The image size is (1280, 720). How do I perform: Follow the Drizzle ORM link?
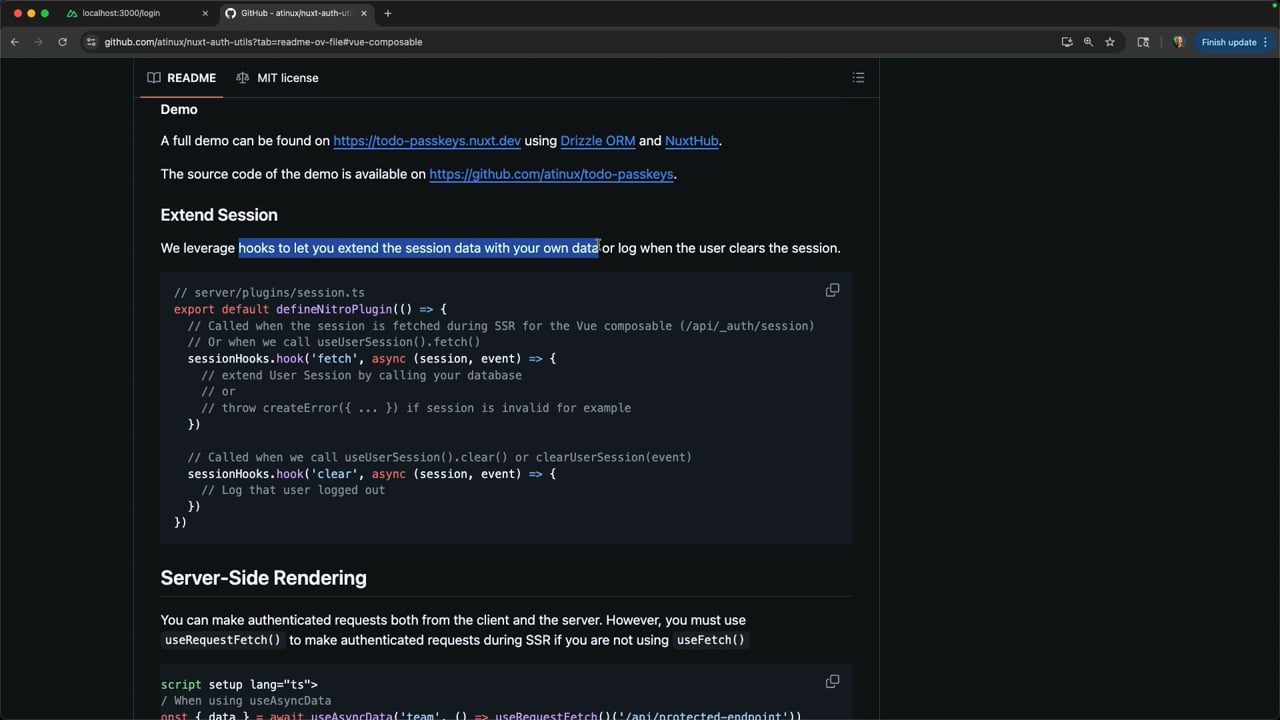tap(597, 141)
